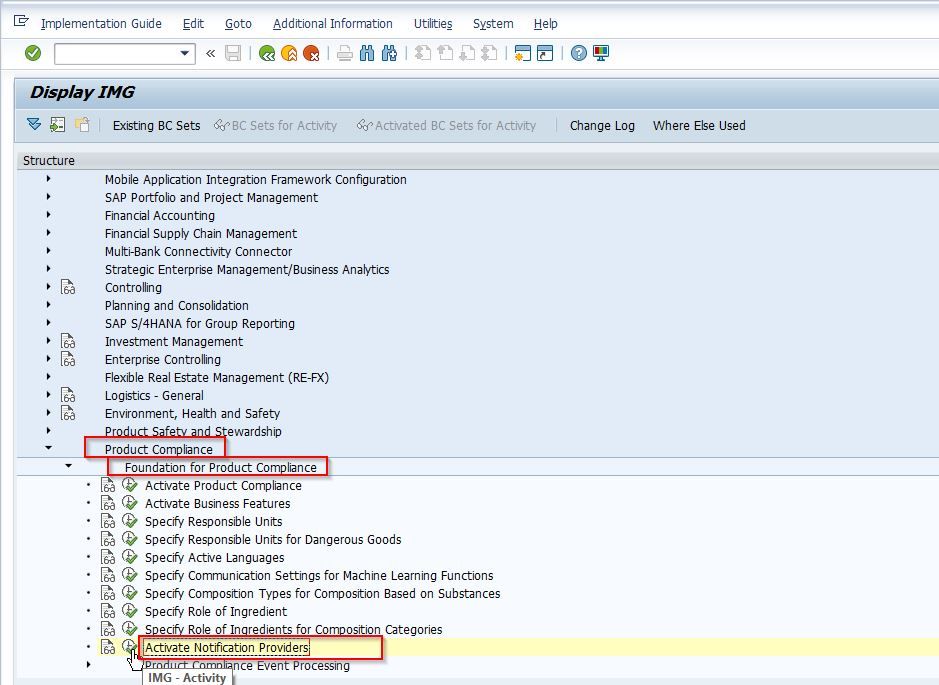Viewport: 939px width, 685px height.
Task: Execute the Specify Role of Ingredient activity
Action: click(130, 611)
